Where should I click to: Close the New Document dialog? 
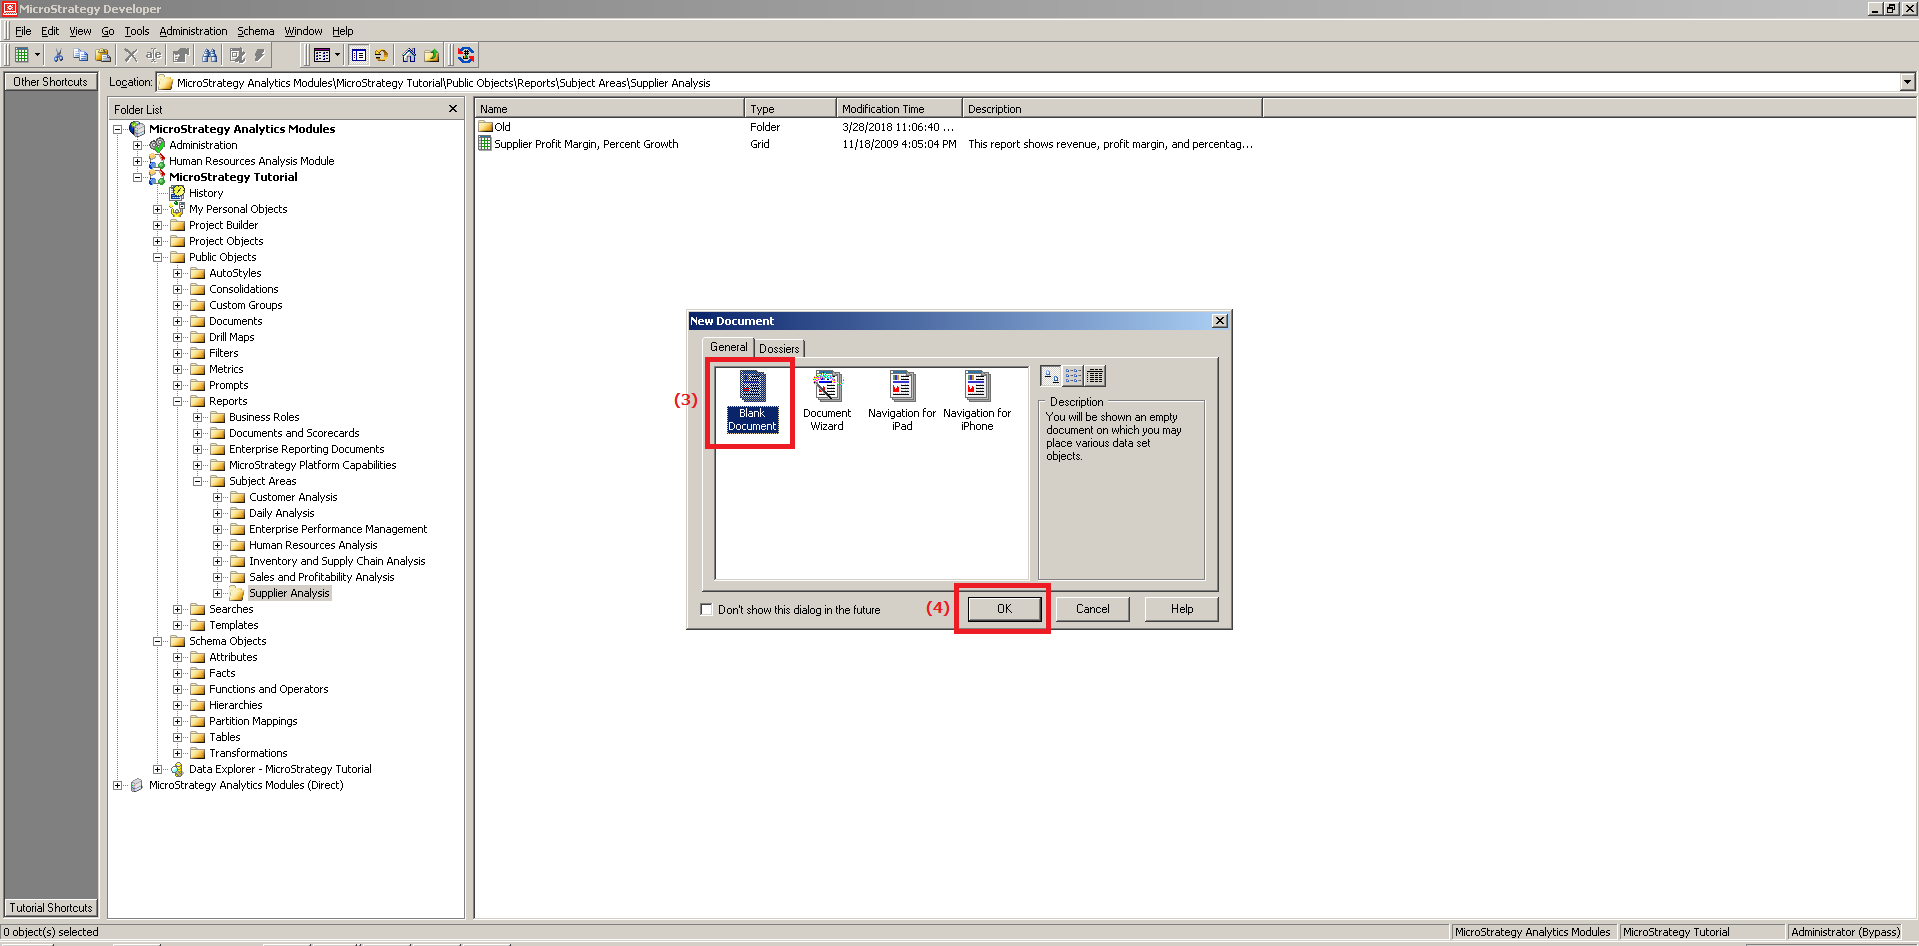click(1220, 321)
